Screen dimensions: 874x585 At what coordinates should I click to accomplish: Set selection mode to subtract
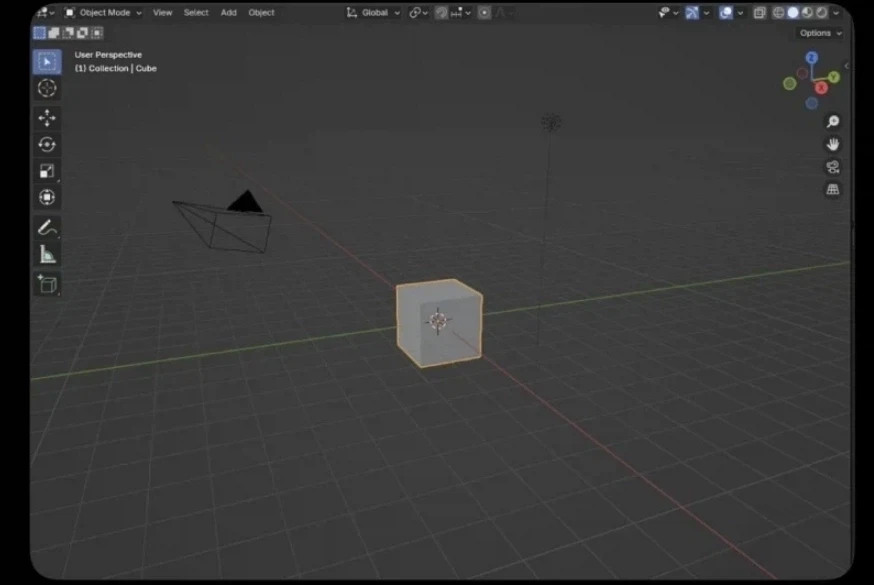coord(68,33)
